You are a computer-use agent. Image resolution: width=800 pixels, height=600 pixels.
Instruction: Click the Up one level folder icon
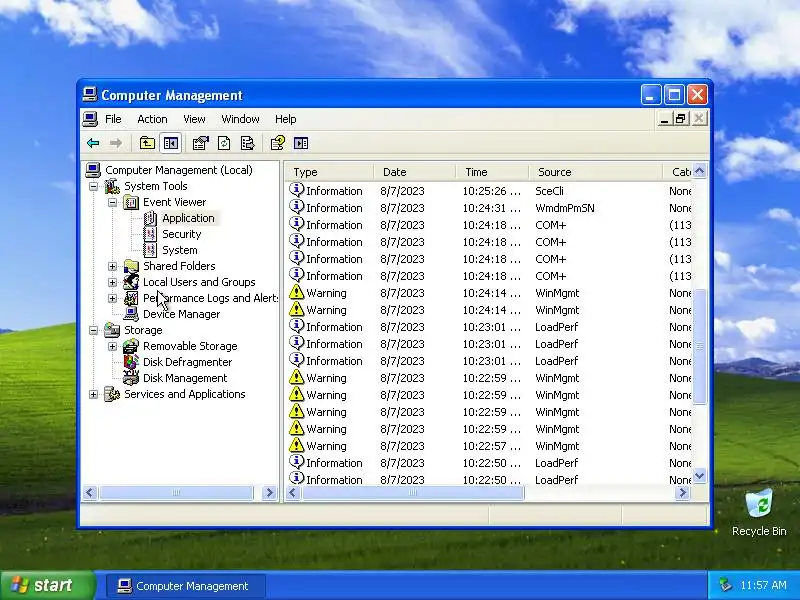(147, 143)
